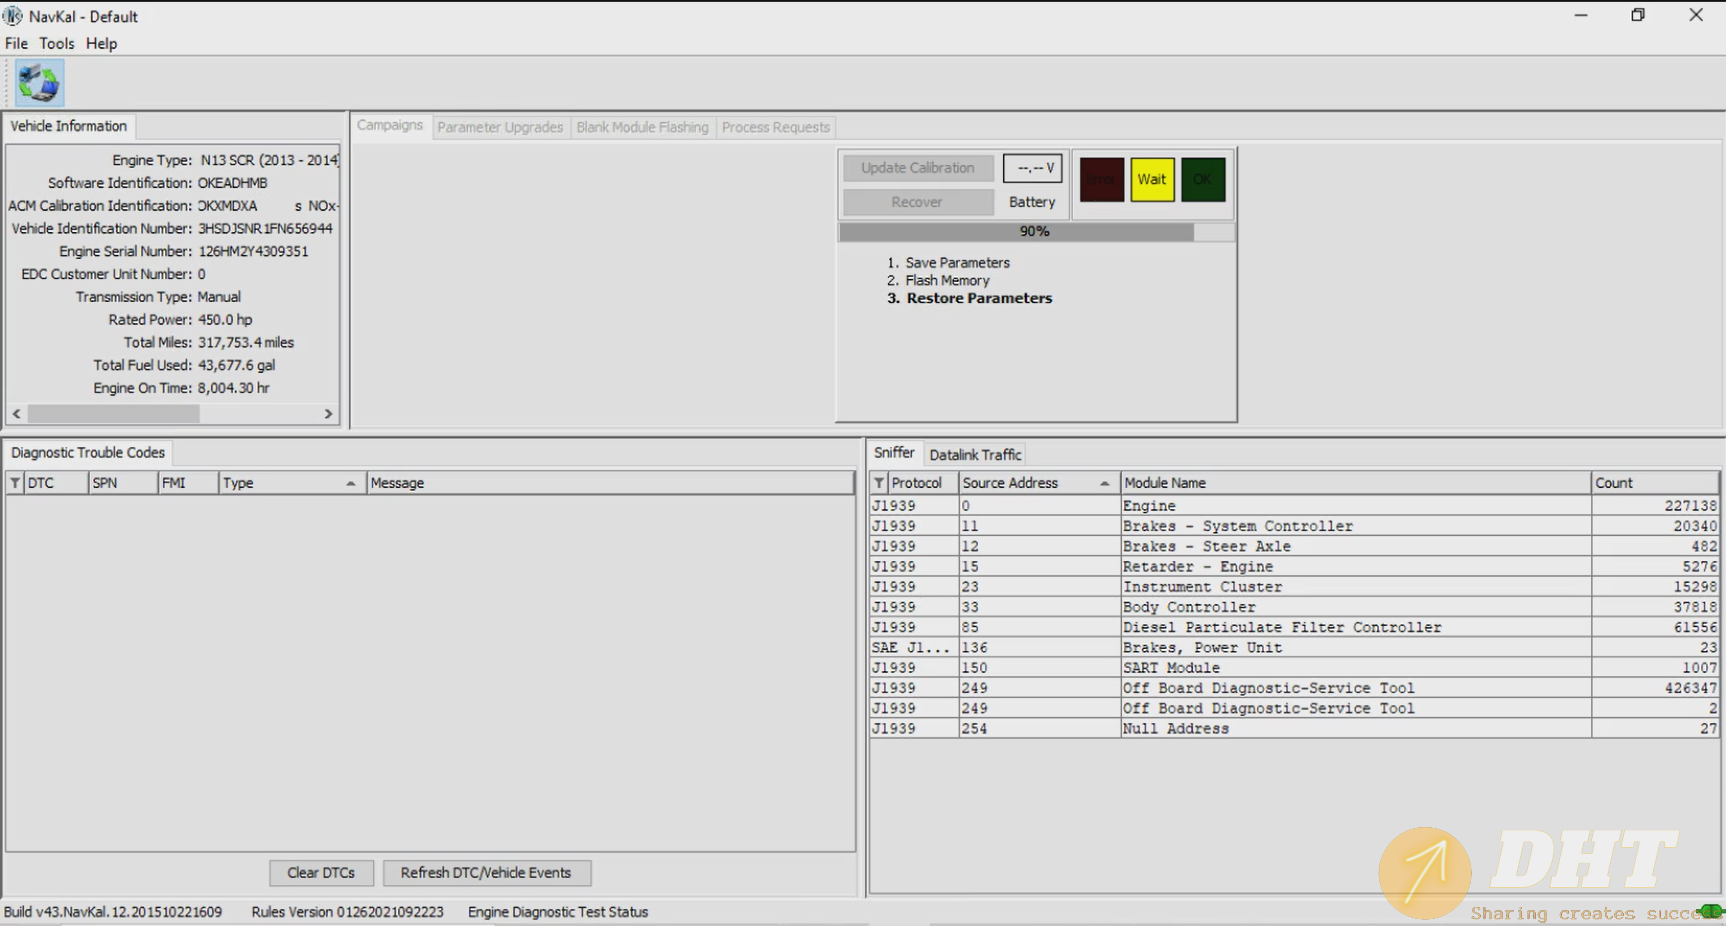The width and height of the screenshot is (1726, 926).
Task: Open the Help menu
Action: (101, 43)
